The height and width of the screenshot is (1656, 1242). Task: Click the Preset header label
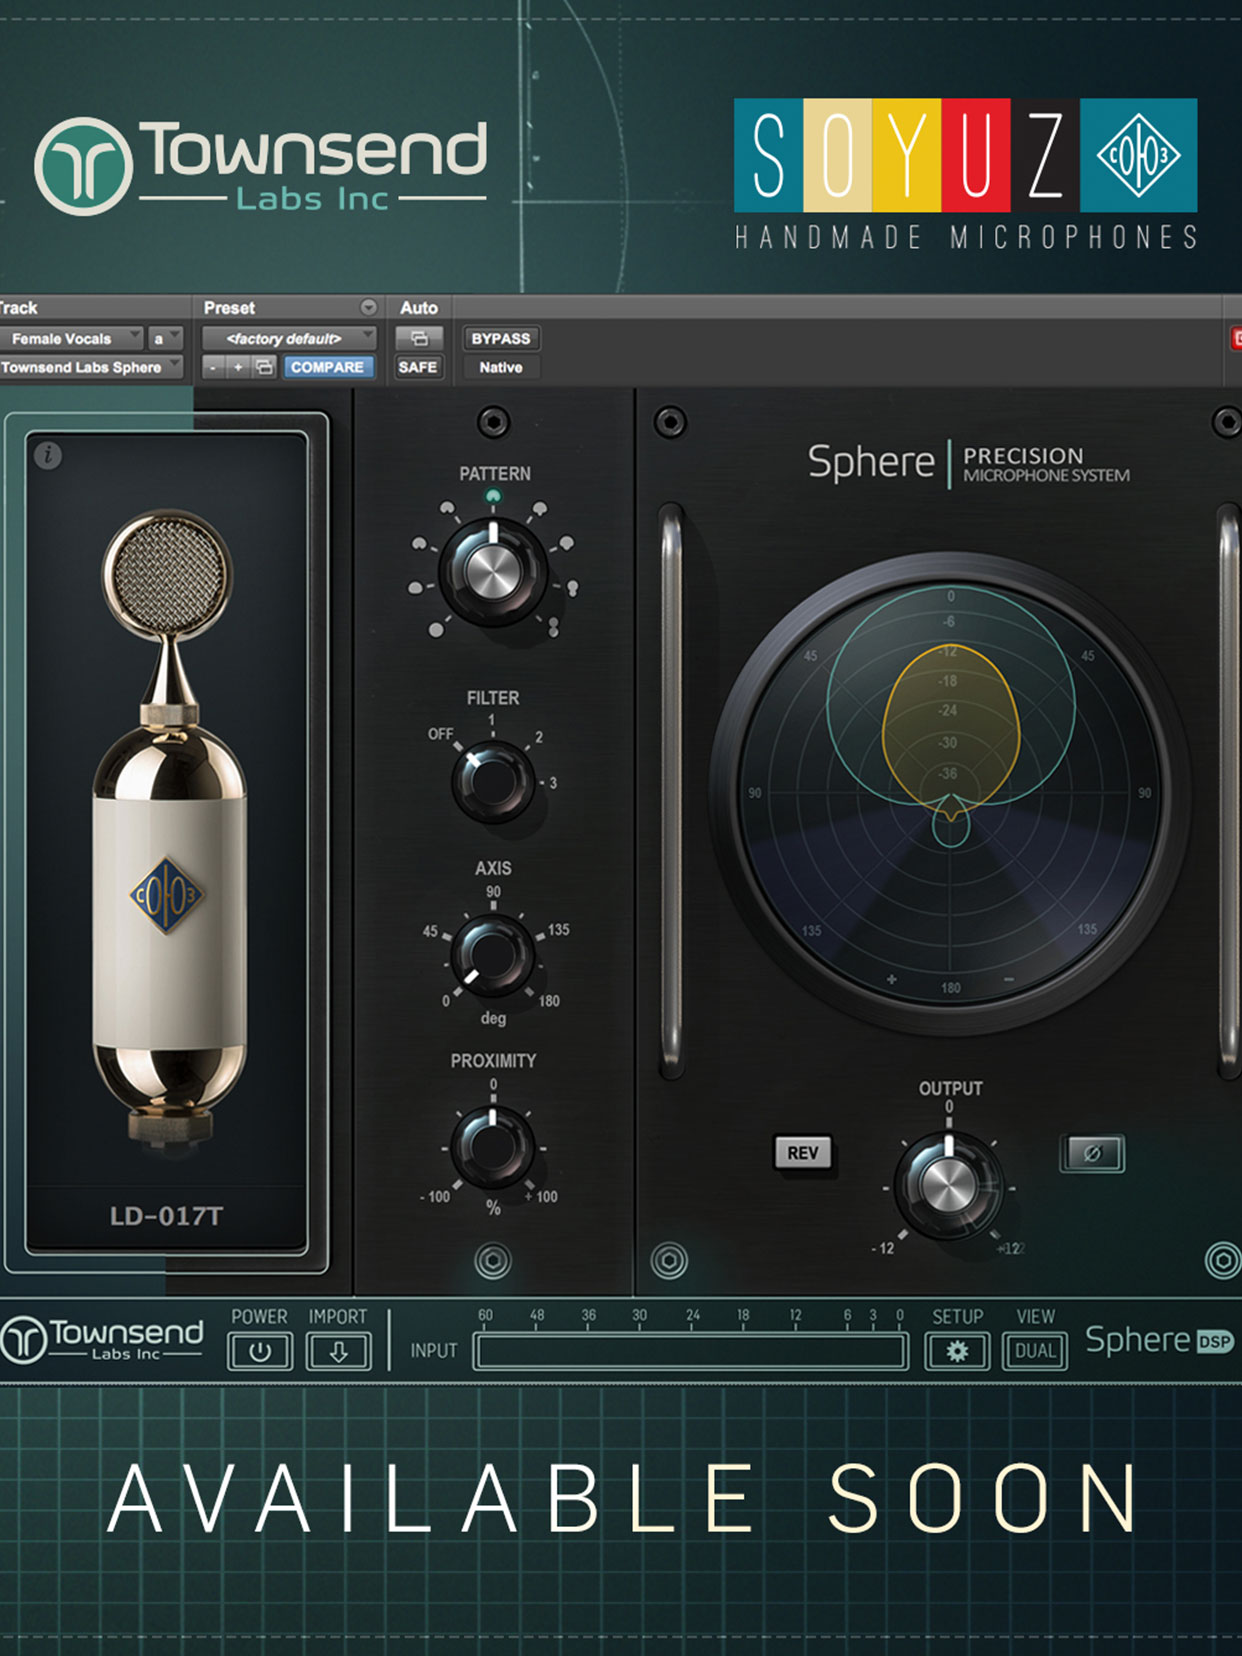pyautogui.click(x=229, y=308)
